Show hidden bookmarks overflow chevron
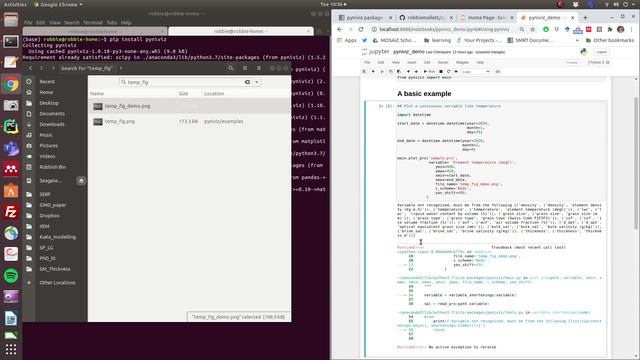 [x=577, y=40]
